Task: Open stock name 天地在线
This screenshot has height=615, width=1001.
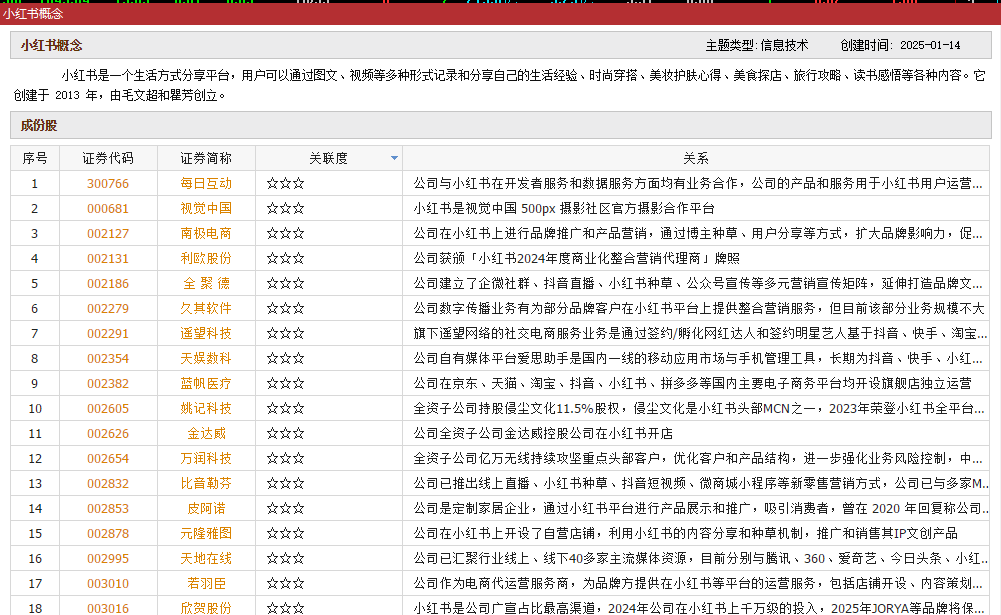Action: point(206,559)
